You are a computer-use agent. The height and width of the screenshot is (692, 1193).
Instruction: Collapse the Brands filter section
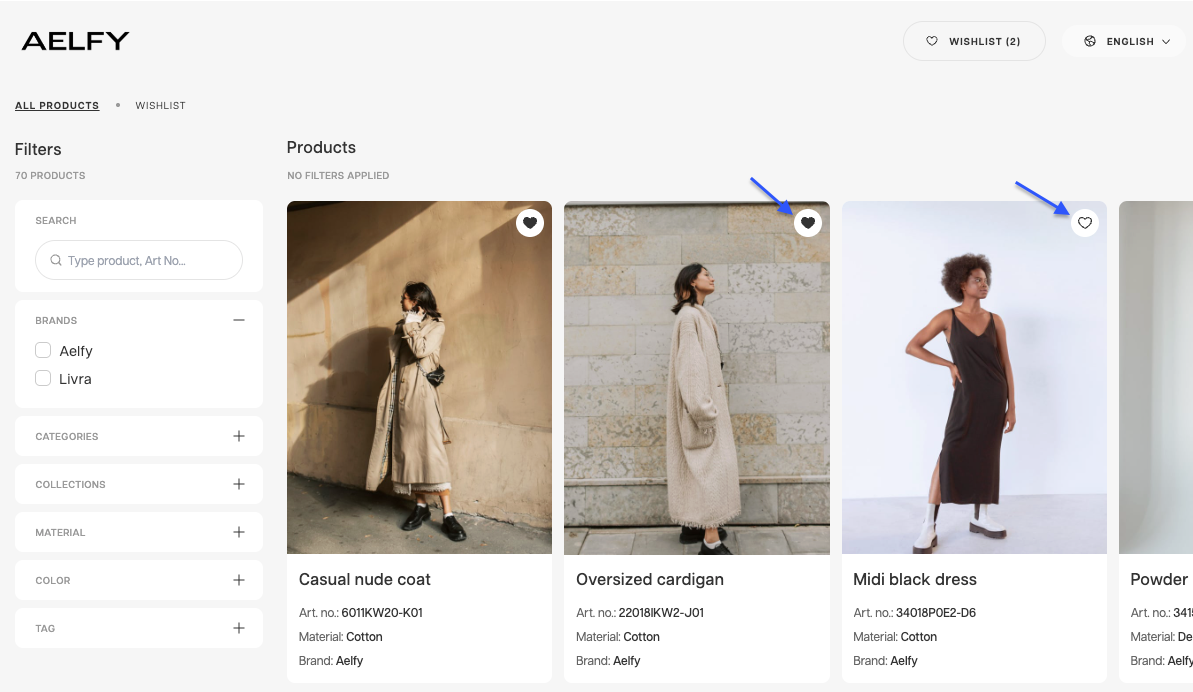coord(238,321)
